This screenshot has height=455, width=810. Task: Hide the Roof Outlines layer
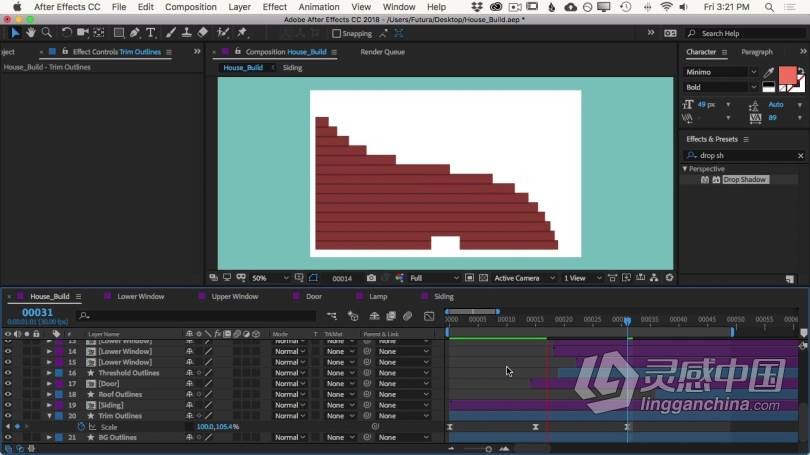8,394
